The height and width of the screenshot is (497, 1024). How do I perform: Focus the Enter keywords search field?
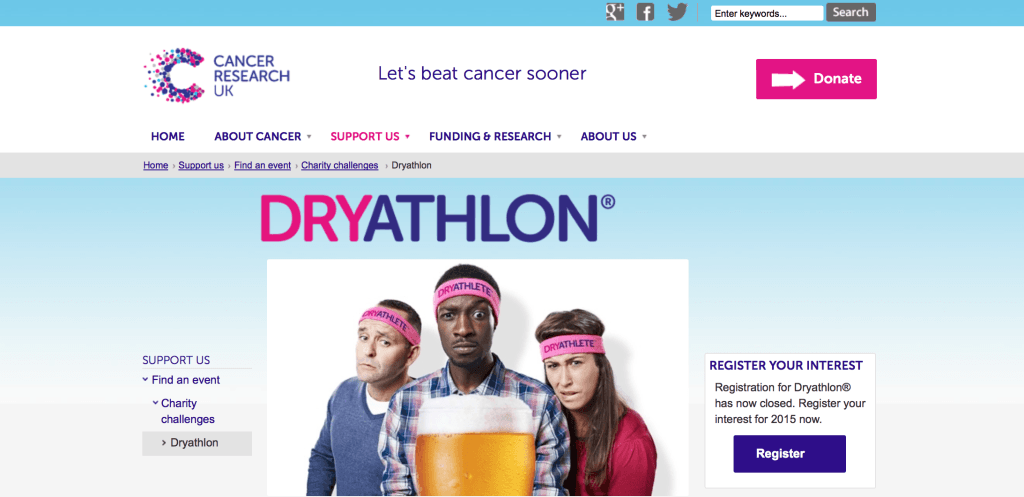pos(767,13)
